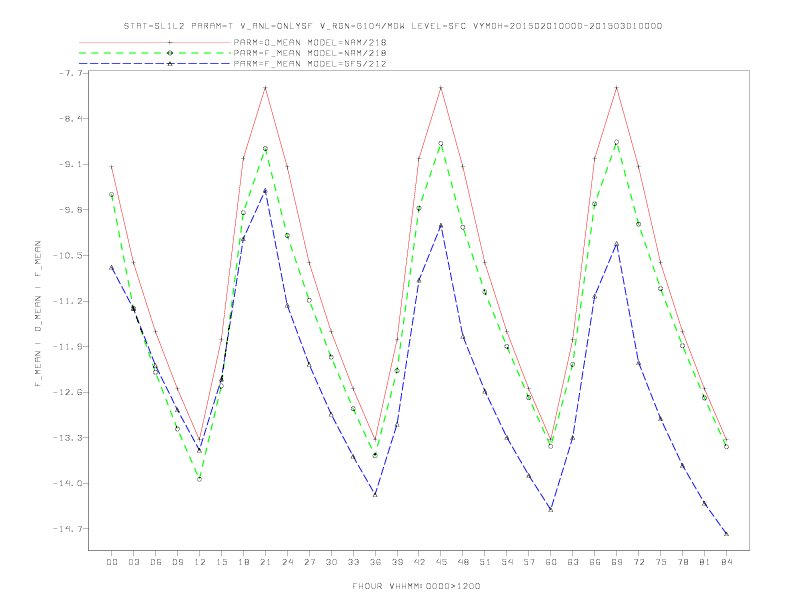The height and width of the screenshot is (612, 792).
Task: Click the x-axis title FHOUR VHHMM=0000>1200
Action: coord(416,586)
